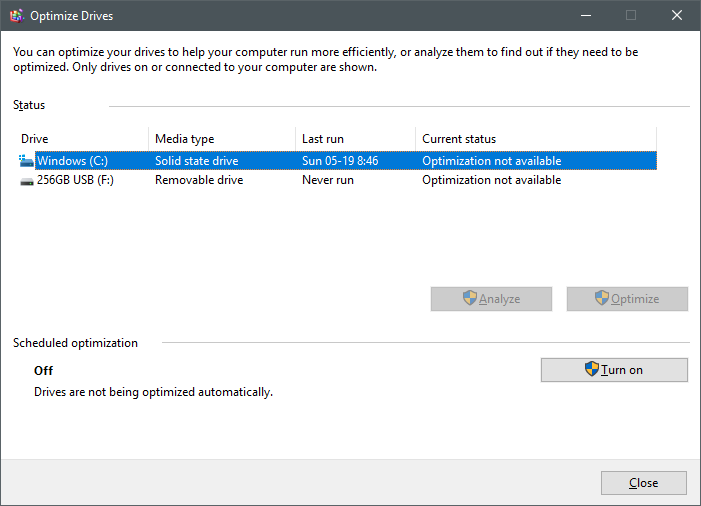Sort by the Last run column header
This screenshot has width=701, height=506.
pyautogui.click(x=354, y=139)
